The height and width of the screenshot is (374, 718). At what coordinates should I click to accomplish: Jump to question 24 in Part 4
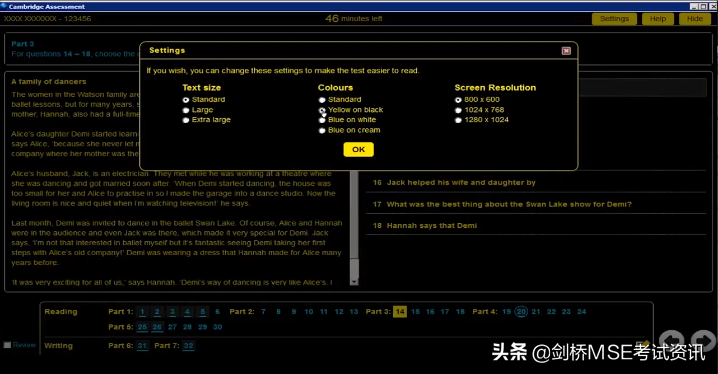point(582,312)
